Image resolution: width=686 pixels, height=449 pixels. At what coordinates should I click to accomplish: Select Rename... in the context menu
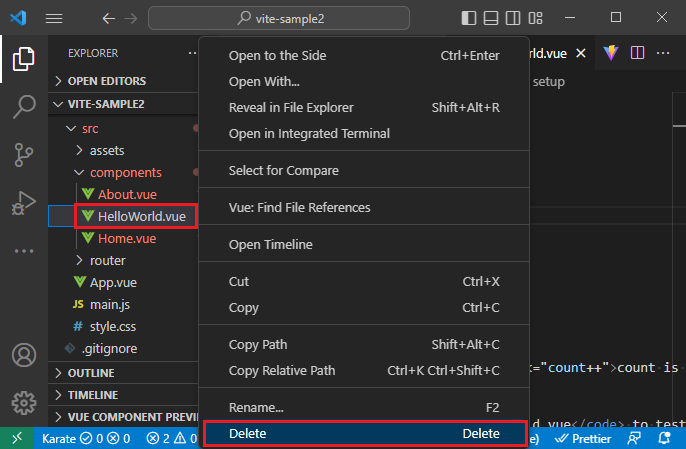[256, 408]
